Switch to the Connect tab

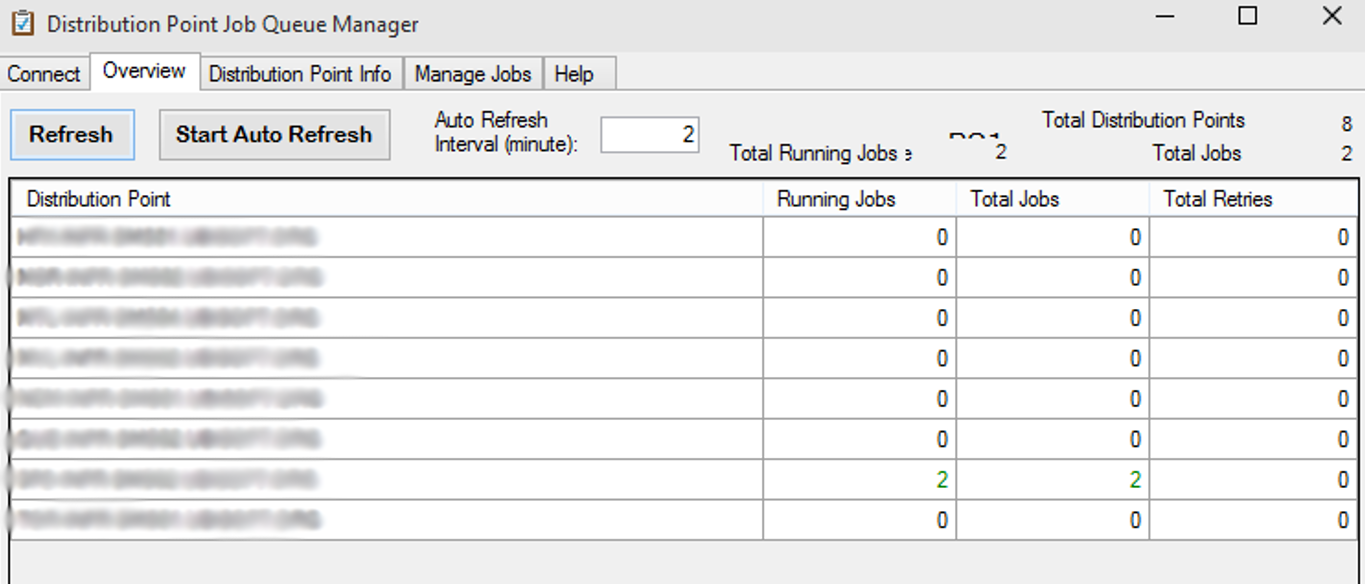43,73
